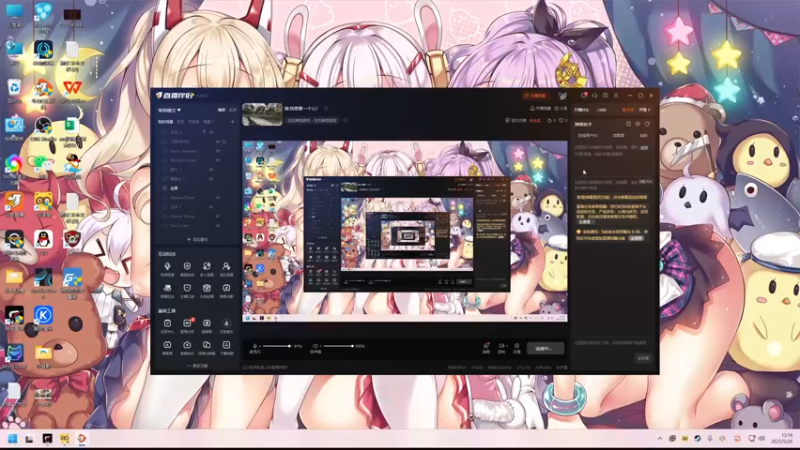Click the live-streaming status button
This screenshot has height=450, width=800.
click(545, 348)
